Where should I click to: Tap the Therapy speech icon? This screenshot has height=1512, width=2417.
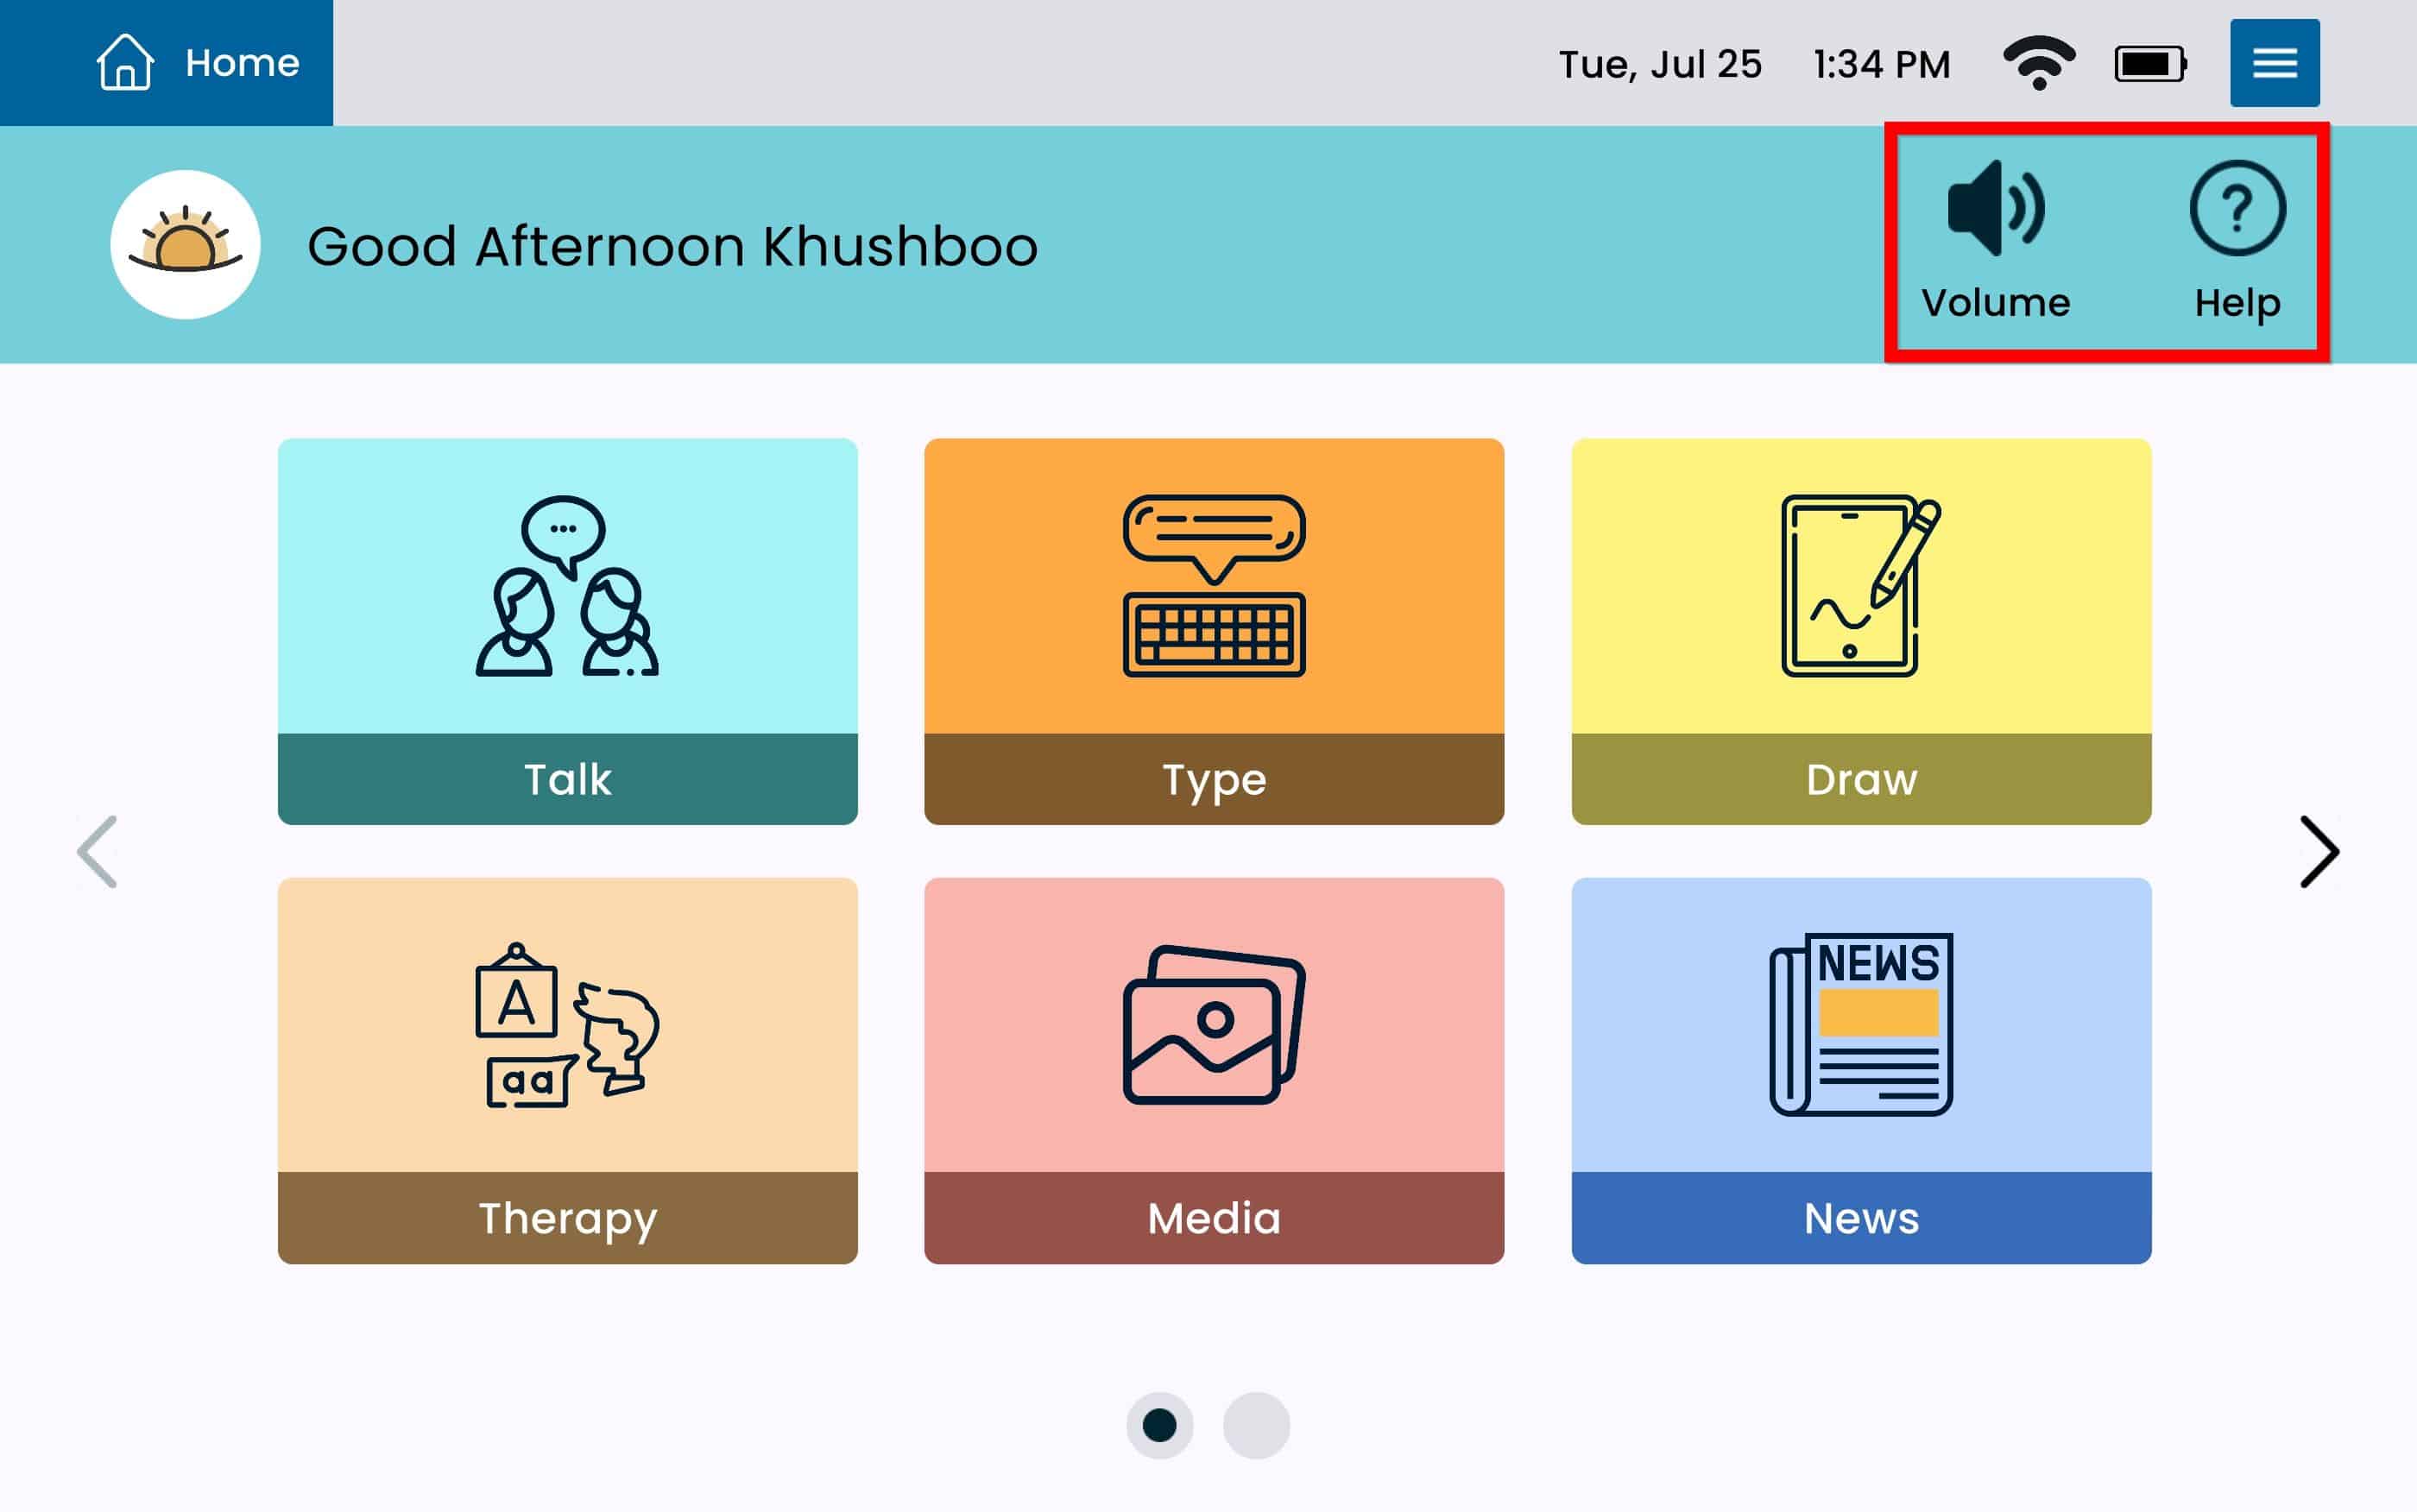coord(567,1026)
